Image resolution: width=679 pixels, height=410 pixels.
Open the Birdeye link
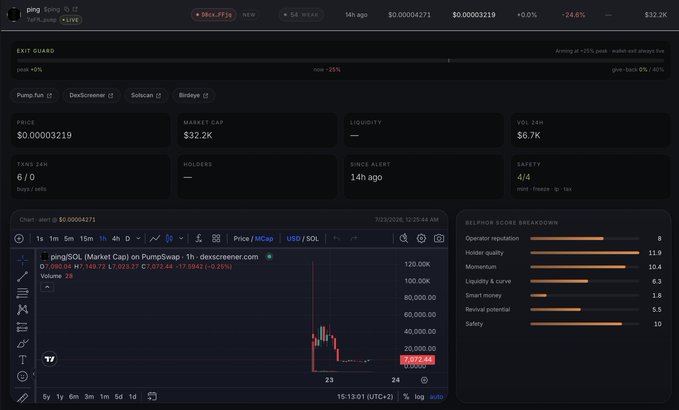click(193, 95)
